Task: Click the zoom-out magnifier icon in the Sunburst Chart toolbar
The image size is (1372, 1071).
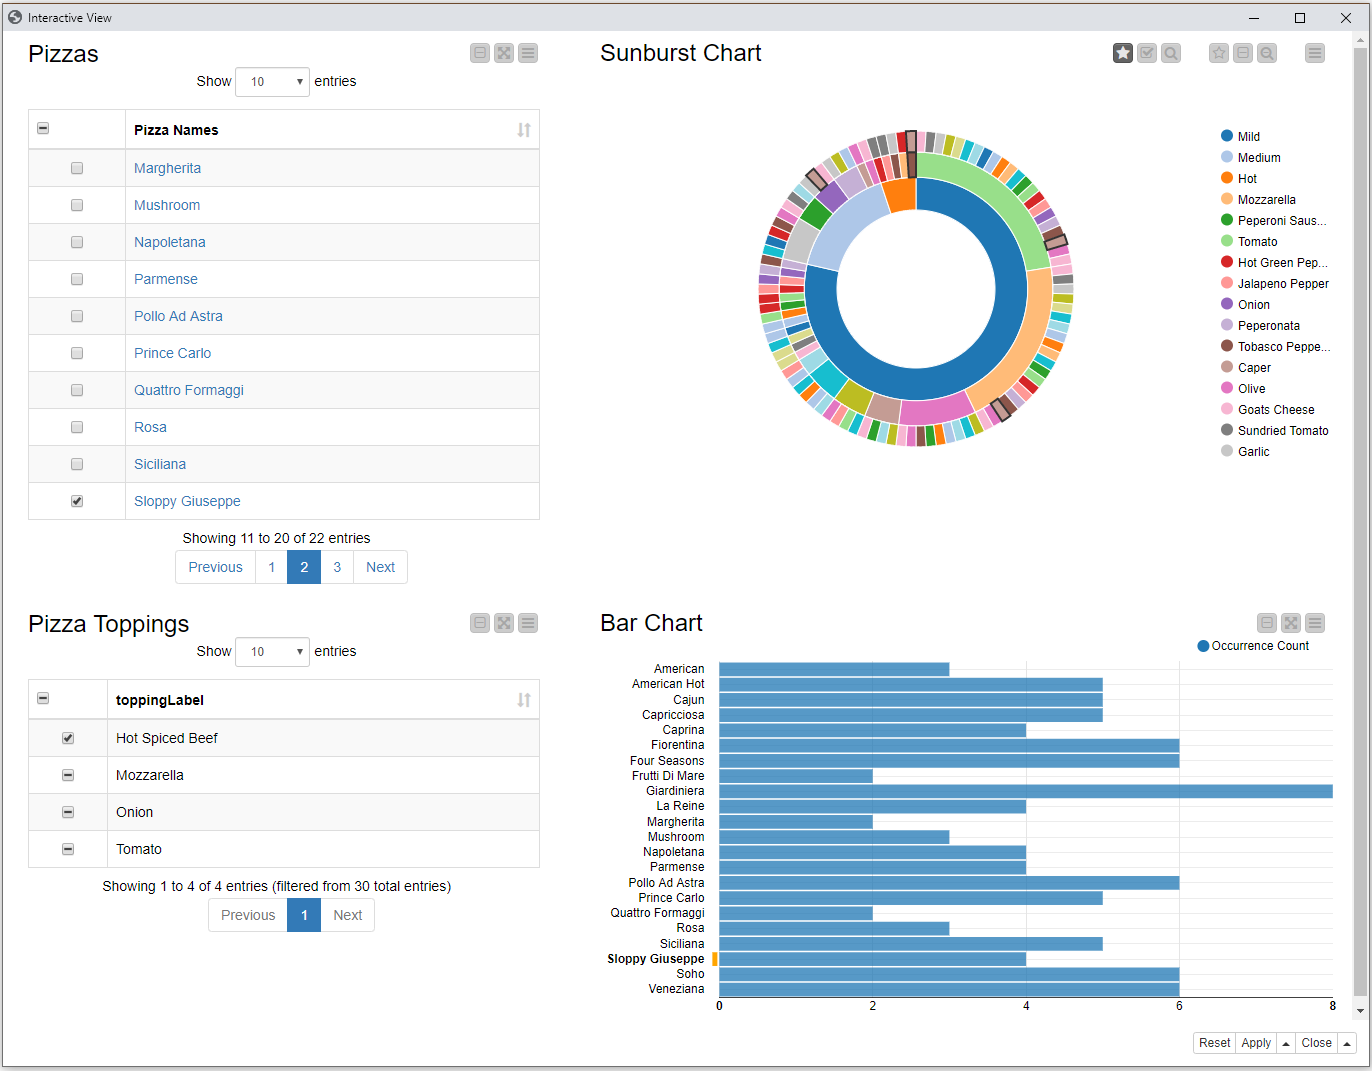Action: (x=1267, y=53)
